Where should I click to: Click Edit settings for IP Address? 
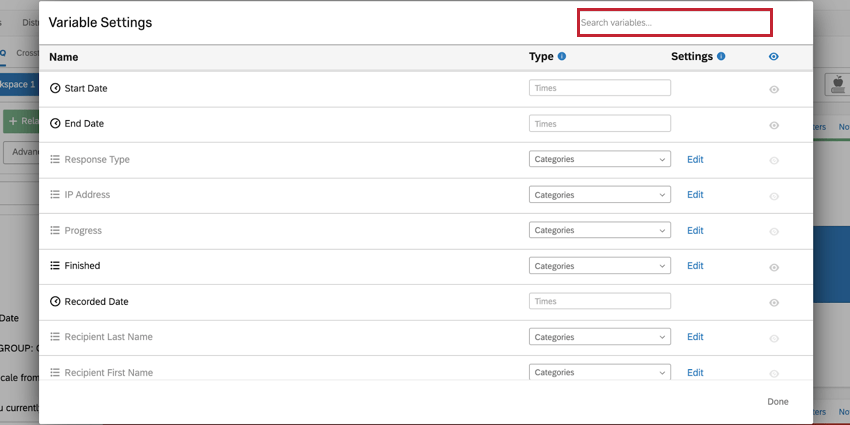point(695,195)
